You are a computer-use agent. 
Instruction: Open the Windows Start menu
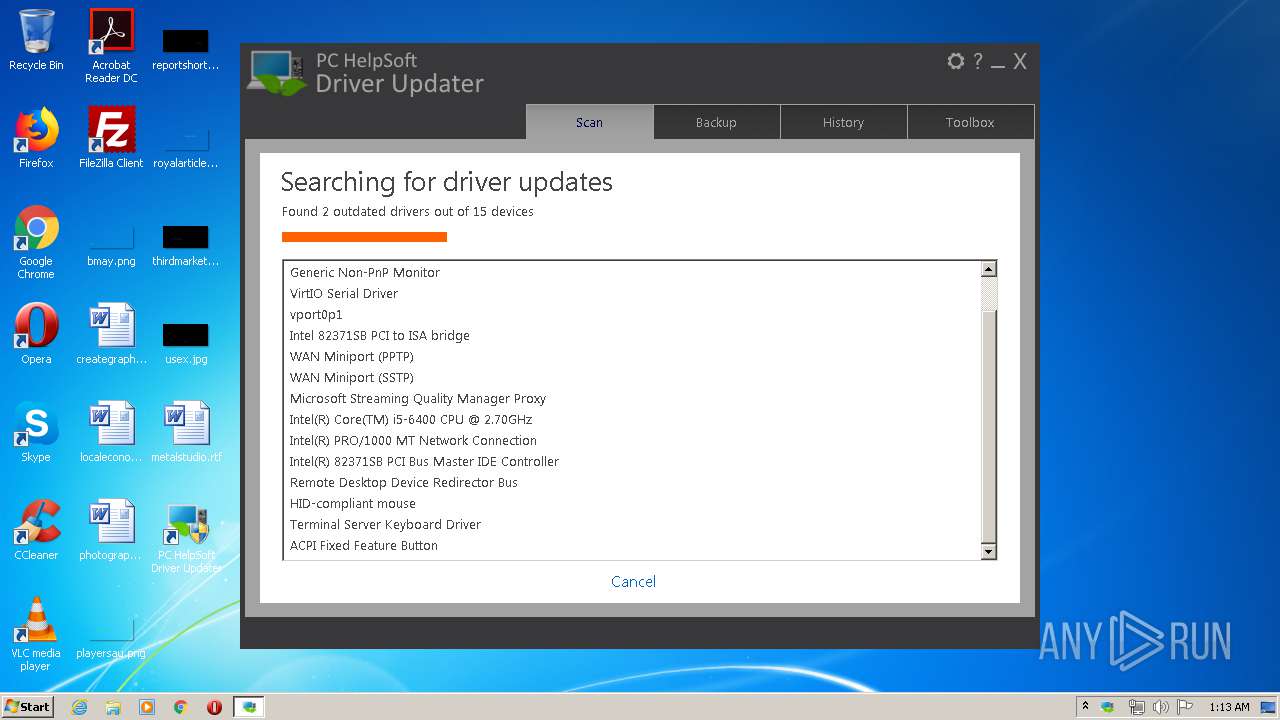[27, 706]
